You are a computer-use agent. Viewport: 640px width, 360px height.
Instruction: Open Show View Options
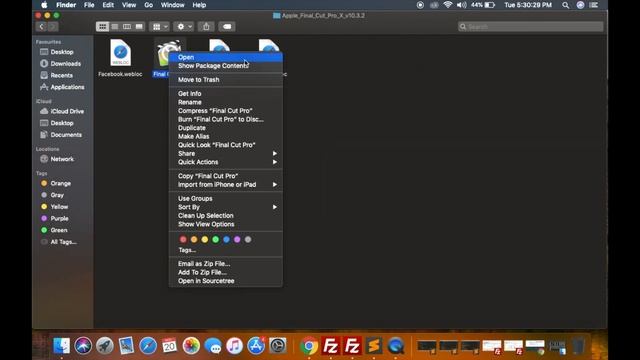tap(226, 224)
